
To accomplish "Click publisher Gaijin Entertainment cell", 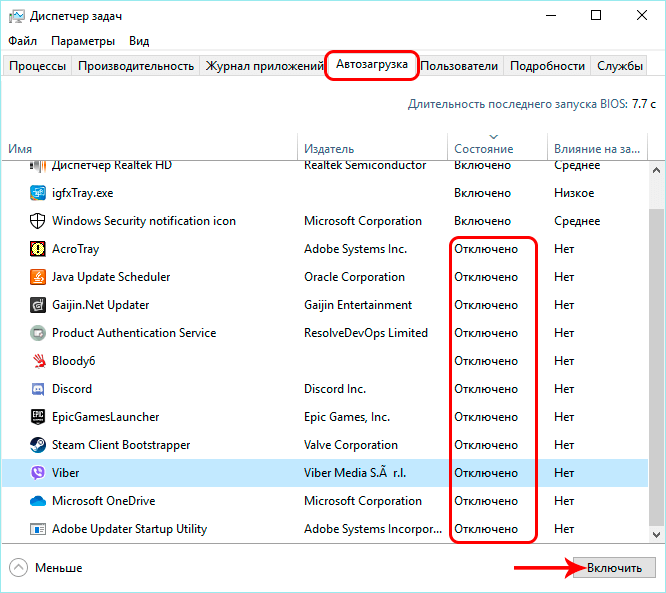I will click(358, 305).
